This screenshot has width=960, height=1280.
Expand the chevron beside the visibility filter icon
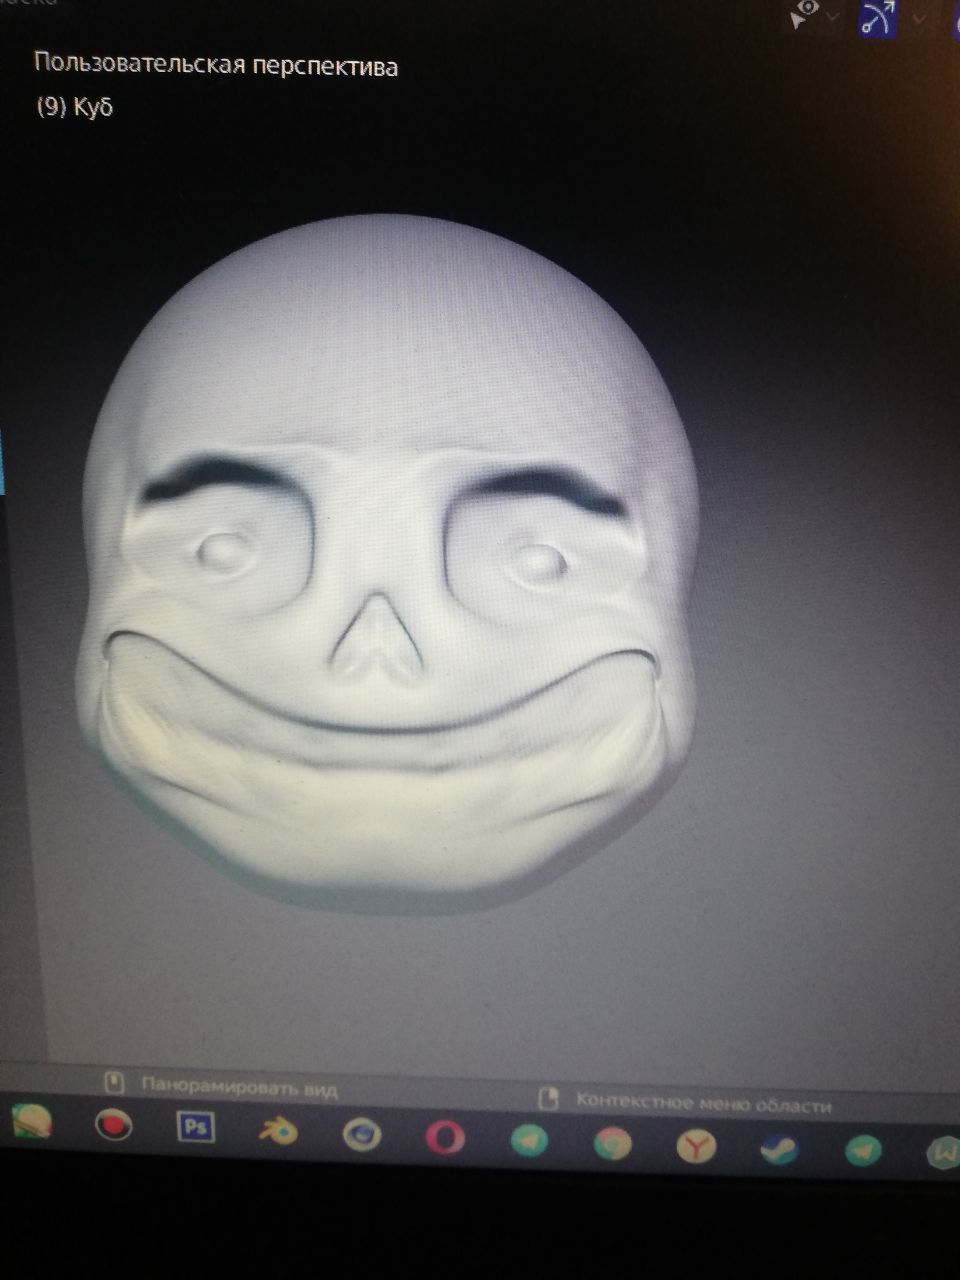click(x=833, y=16)
